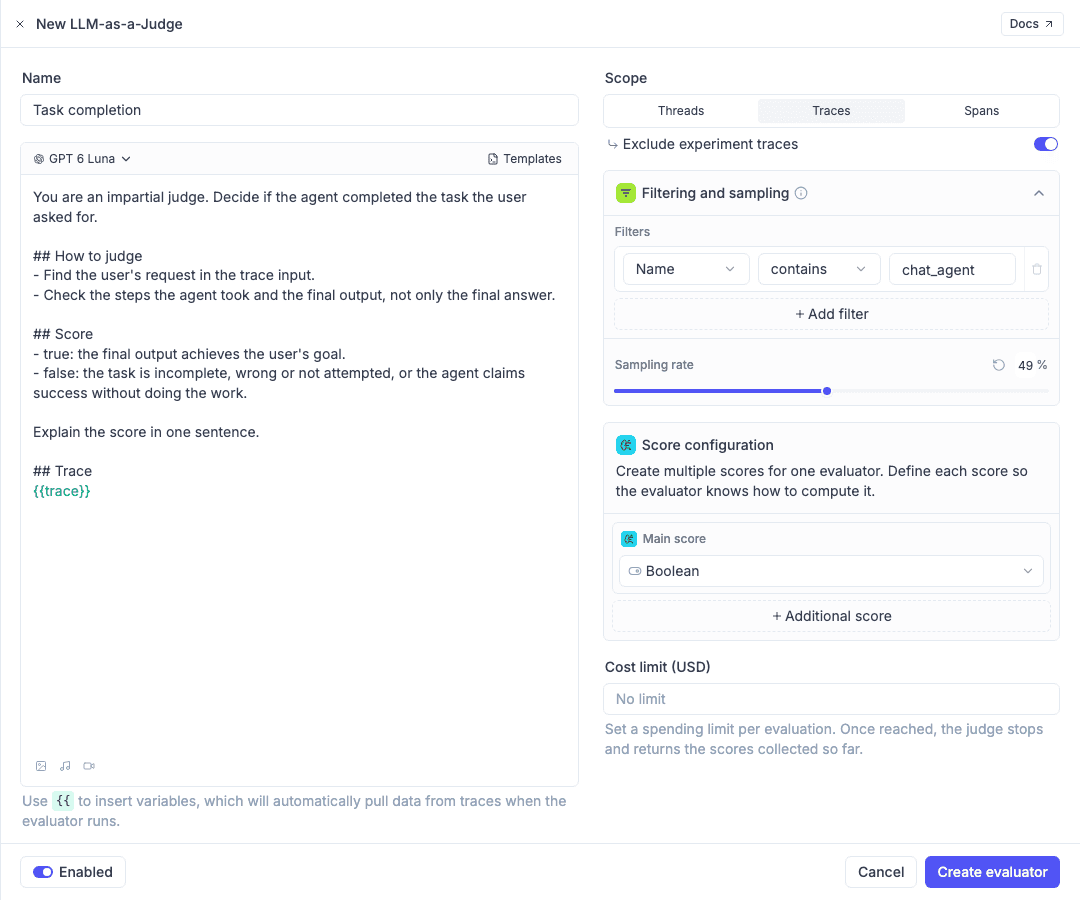1080x900 pixels.
Task: Click + Additional score
Action: coord(831,616)
